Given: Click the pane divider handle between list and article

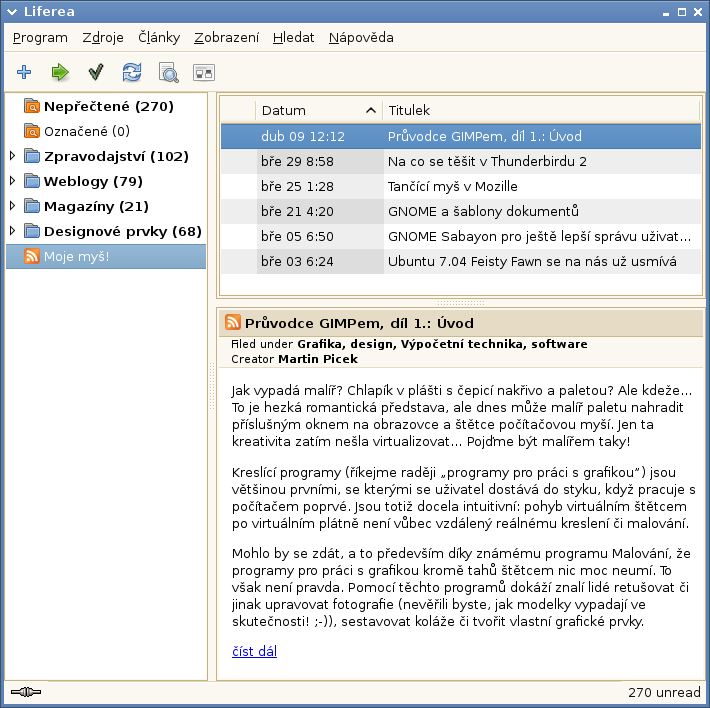Looking at the screenshot, I should coord(461,302).
